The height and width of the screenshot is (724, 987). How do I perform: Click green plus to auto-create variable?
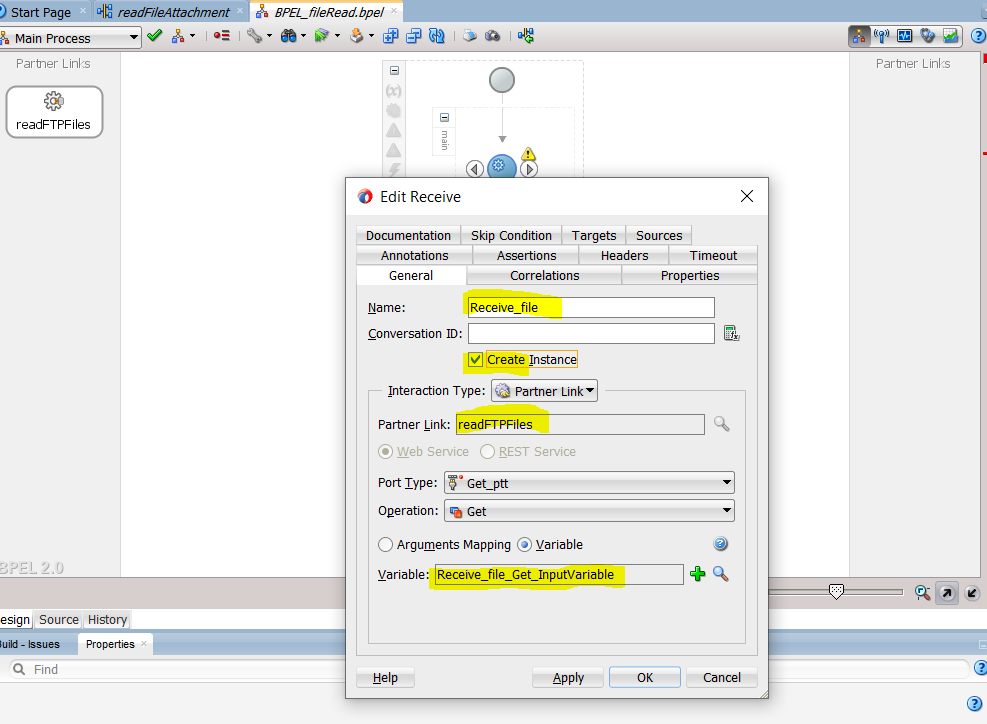[698, 574]
